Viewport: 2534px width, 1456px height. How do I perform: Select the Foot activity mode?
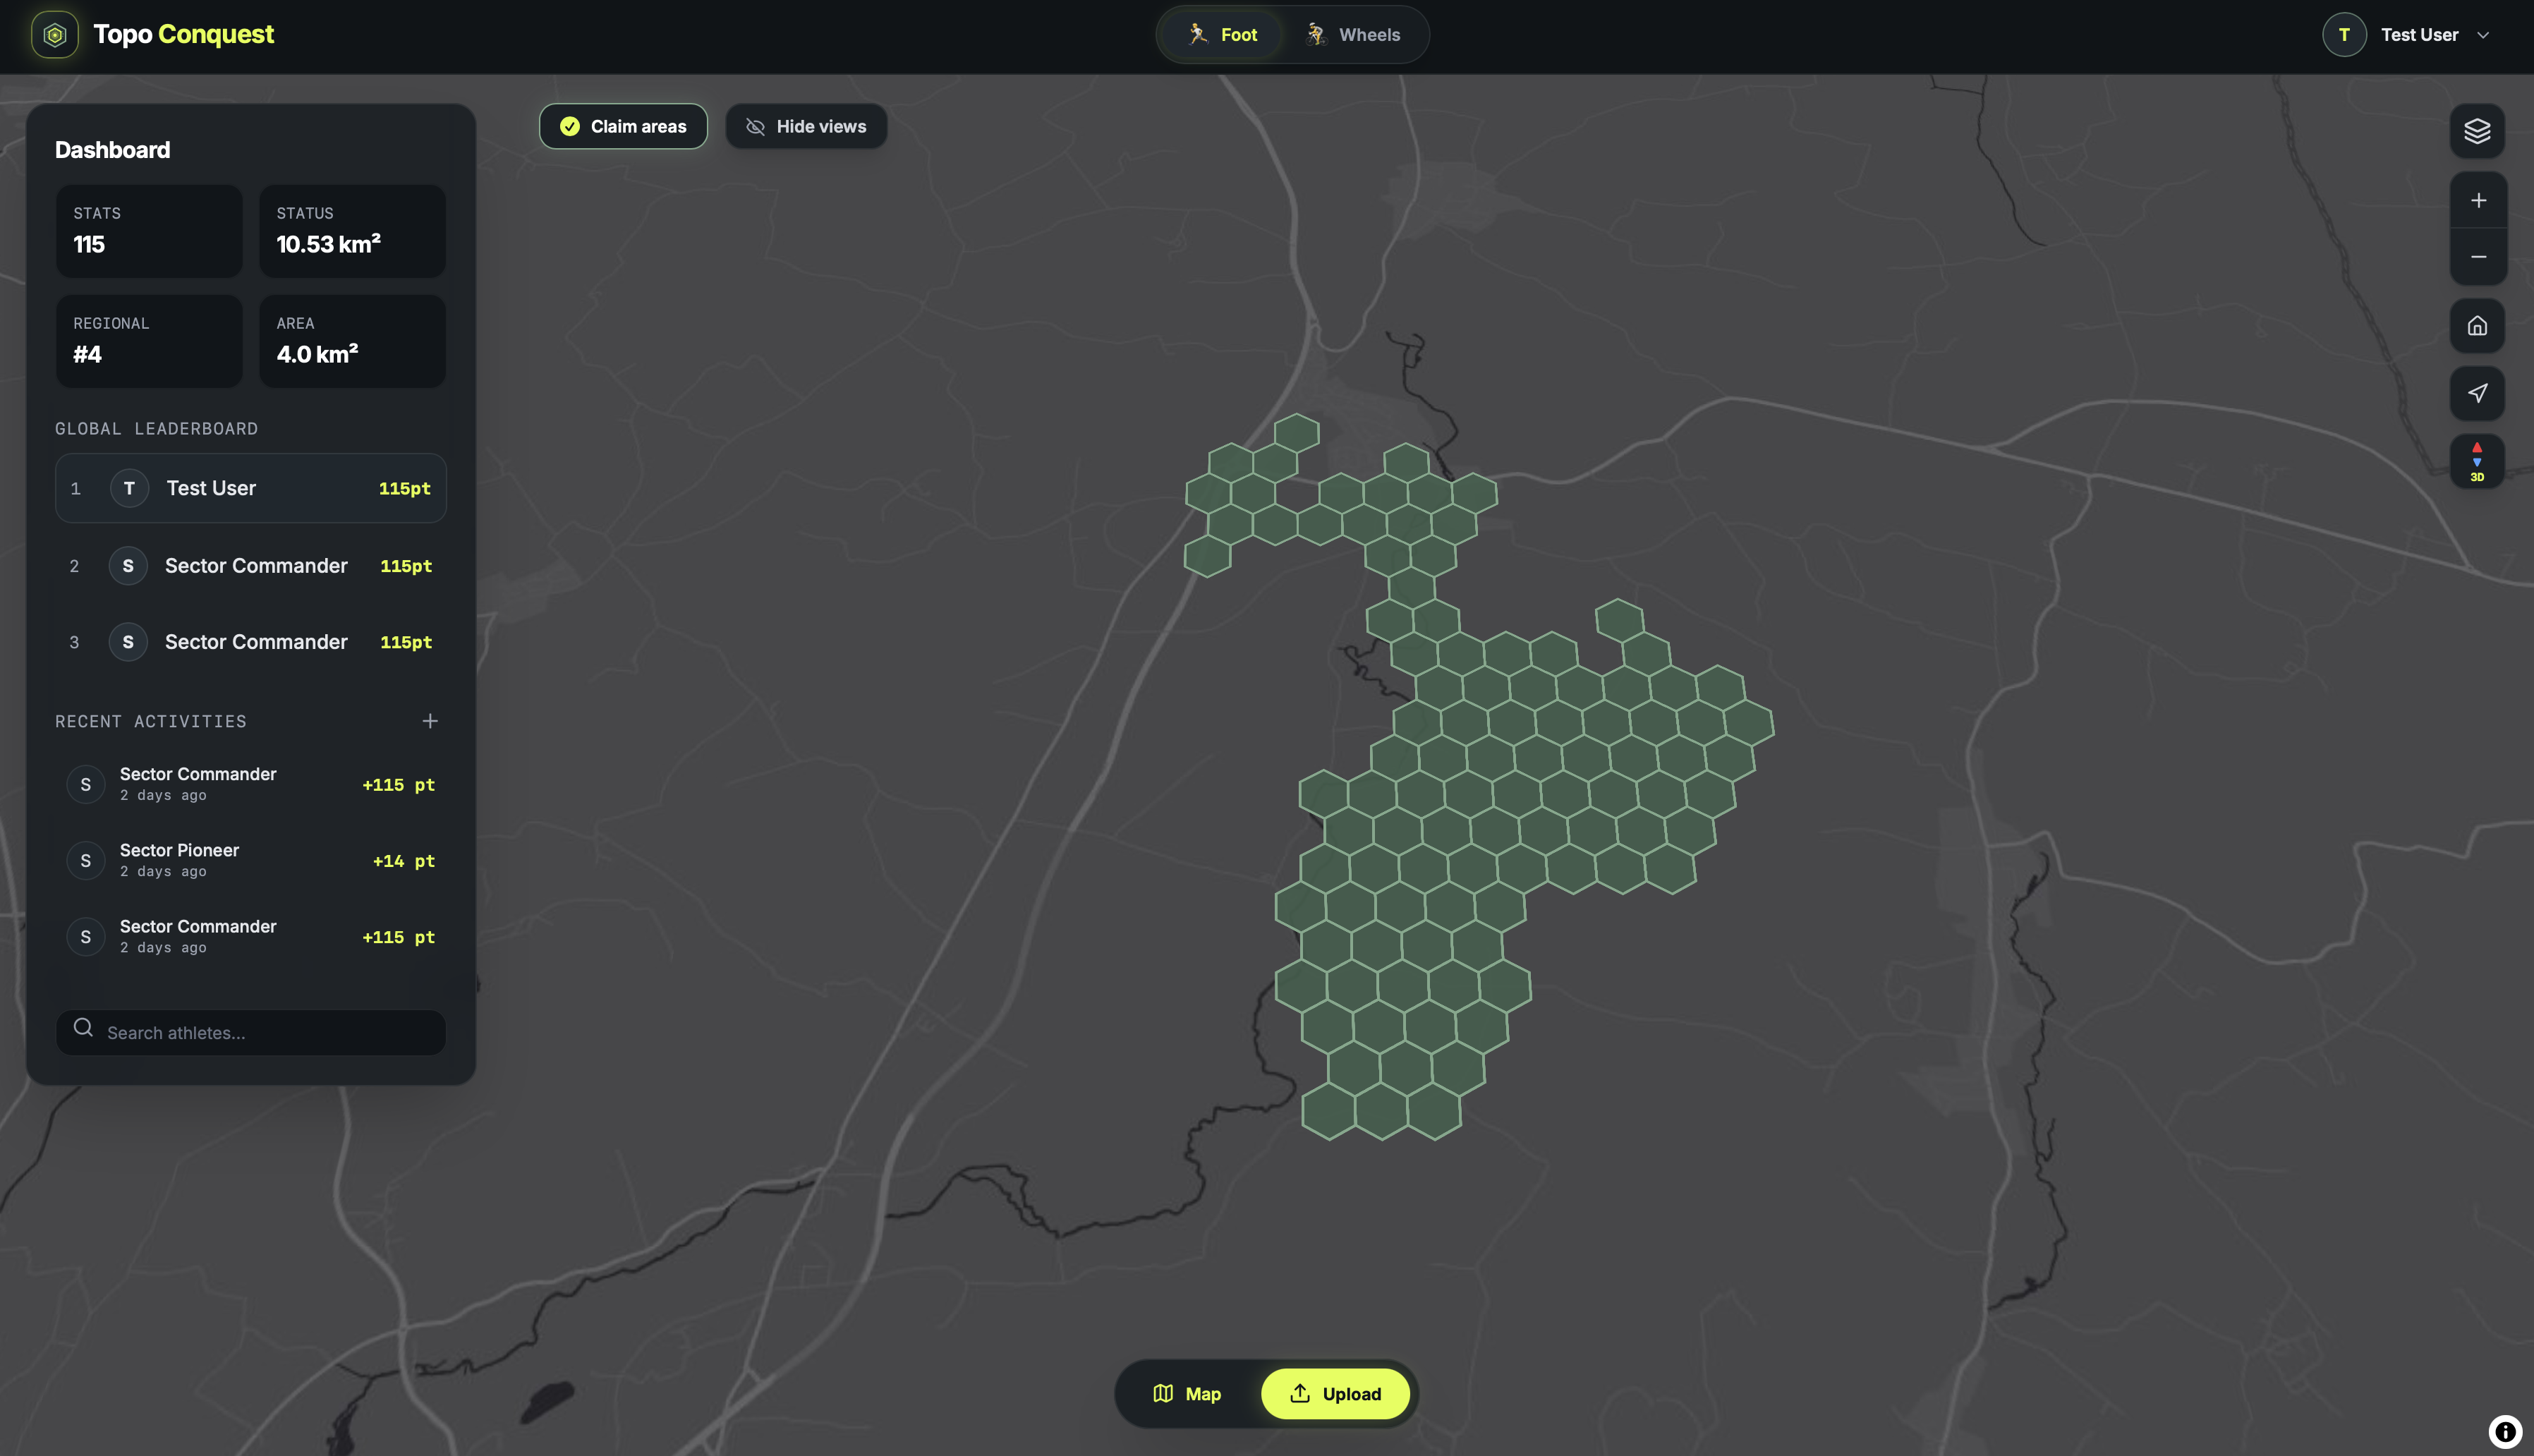1222,35
